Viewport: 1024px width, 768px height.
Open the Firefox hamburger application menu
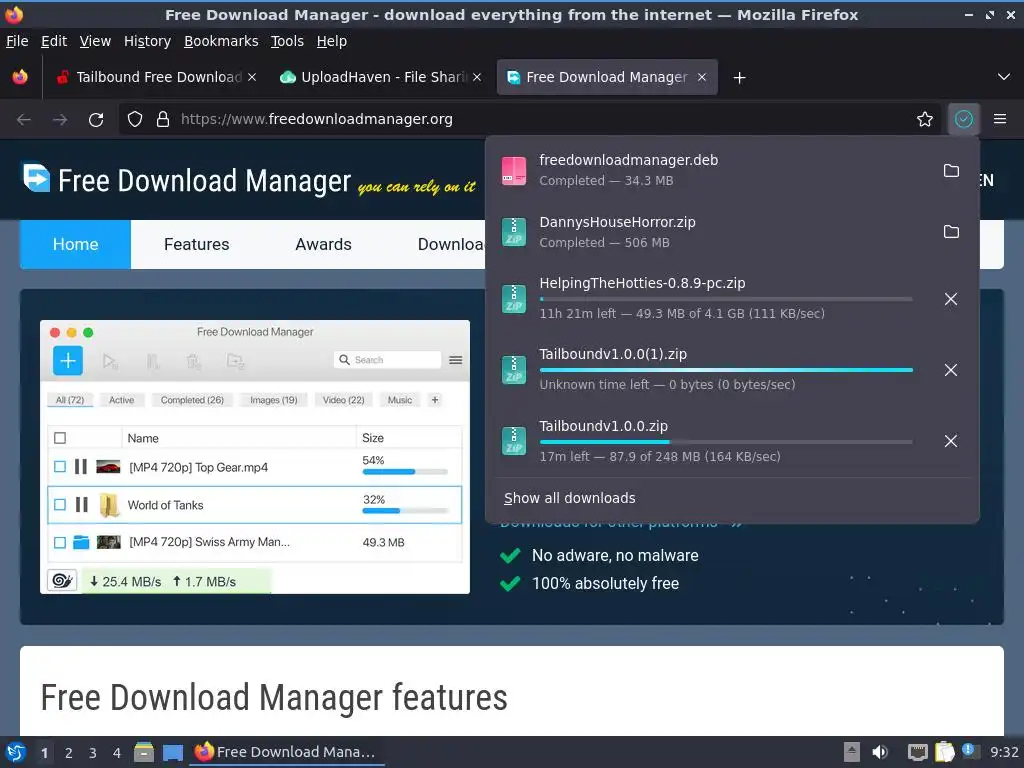[1000, 119]
